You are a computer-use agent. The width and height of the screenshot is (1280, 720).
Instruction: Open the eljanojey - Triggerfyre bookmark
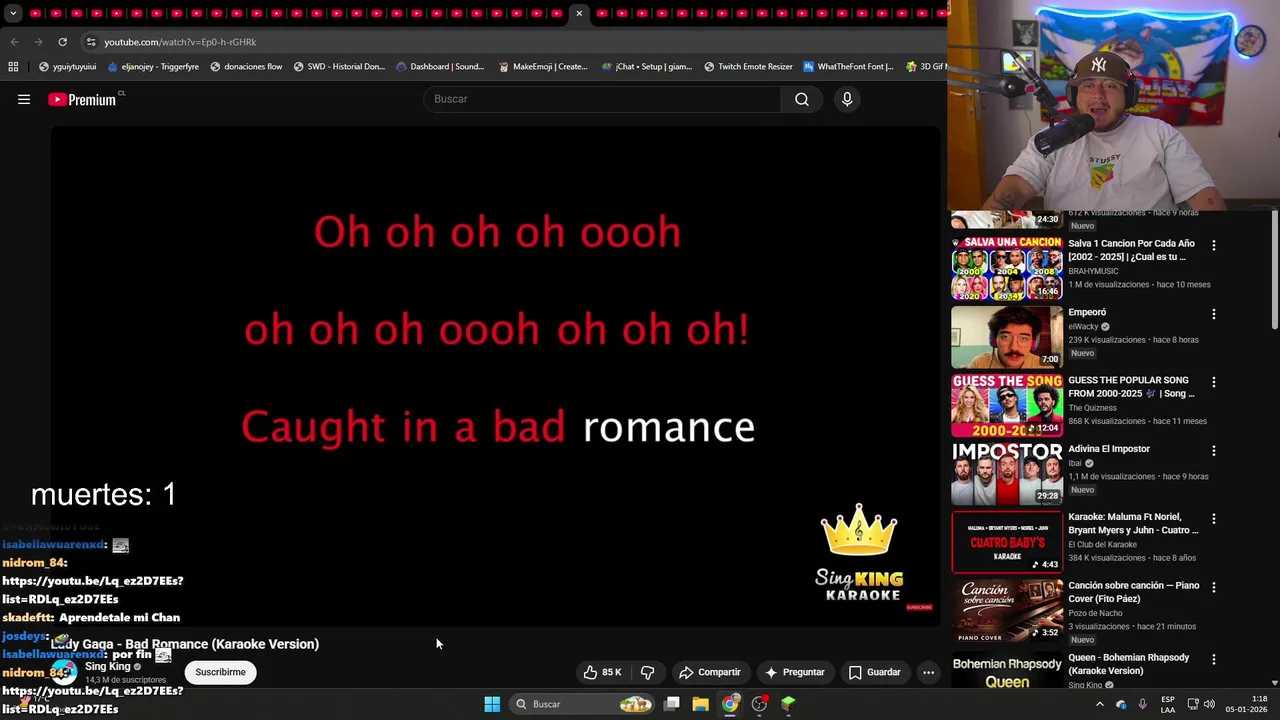153,67
